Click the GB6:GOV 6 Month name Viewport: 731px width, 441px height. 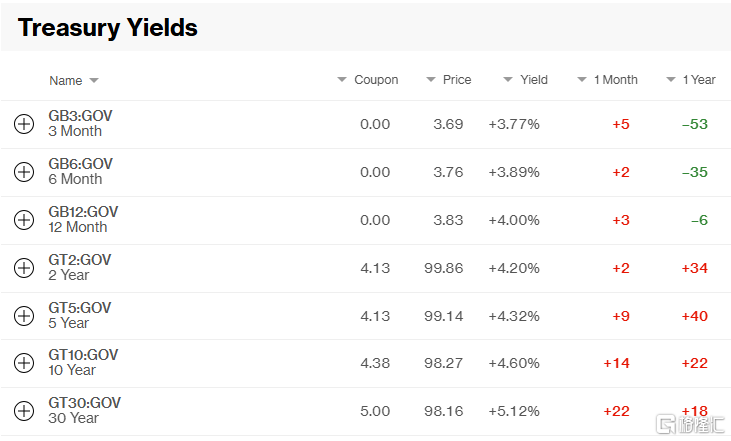pos(80,171)
